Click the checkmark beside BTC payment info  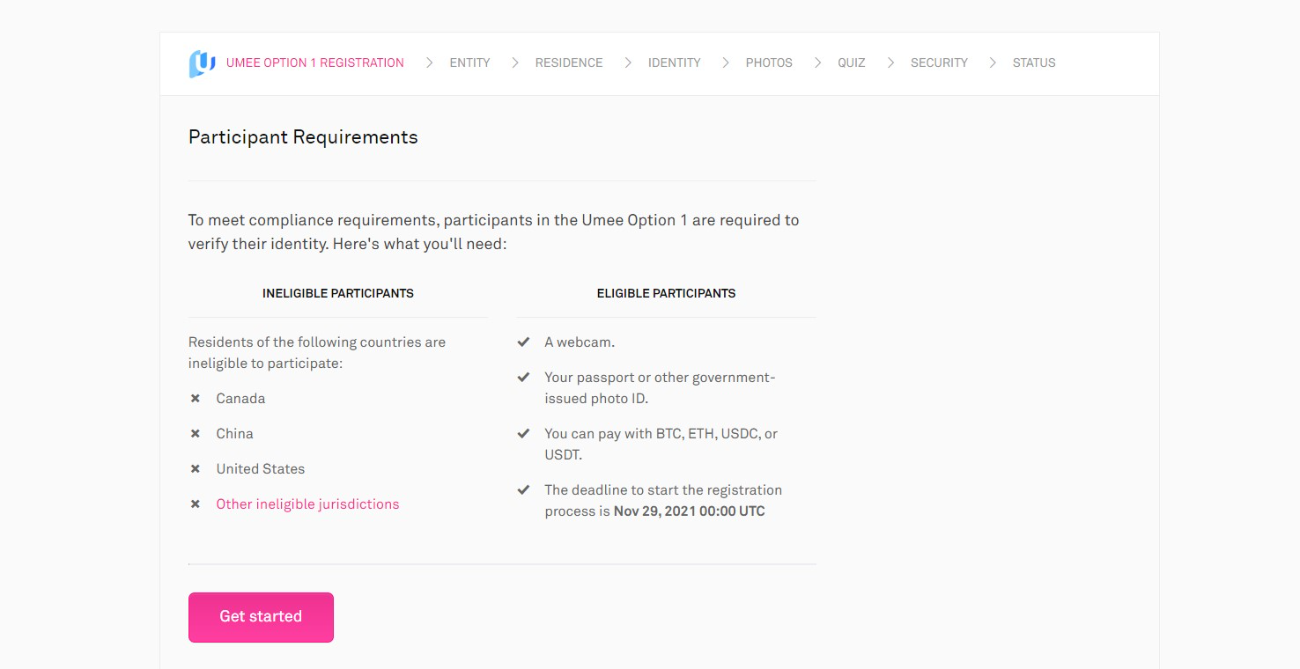tap(523, 434)
